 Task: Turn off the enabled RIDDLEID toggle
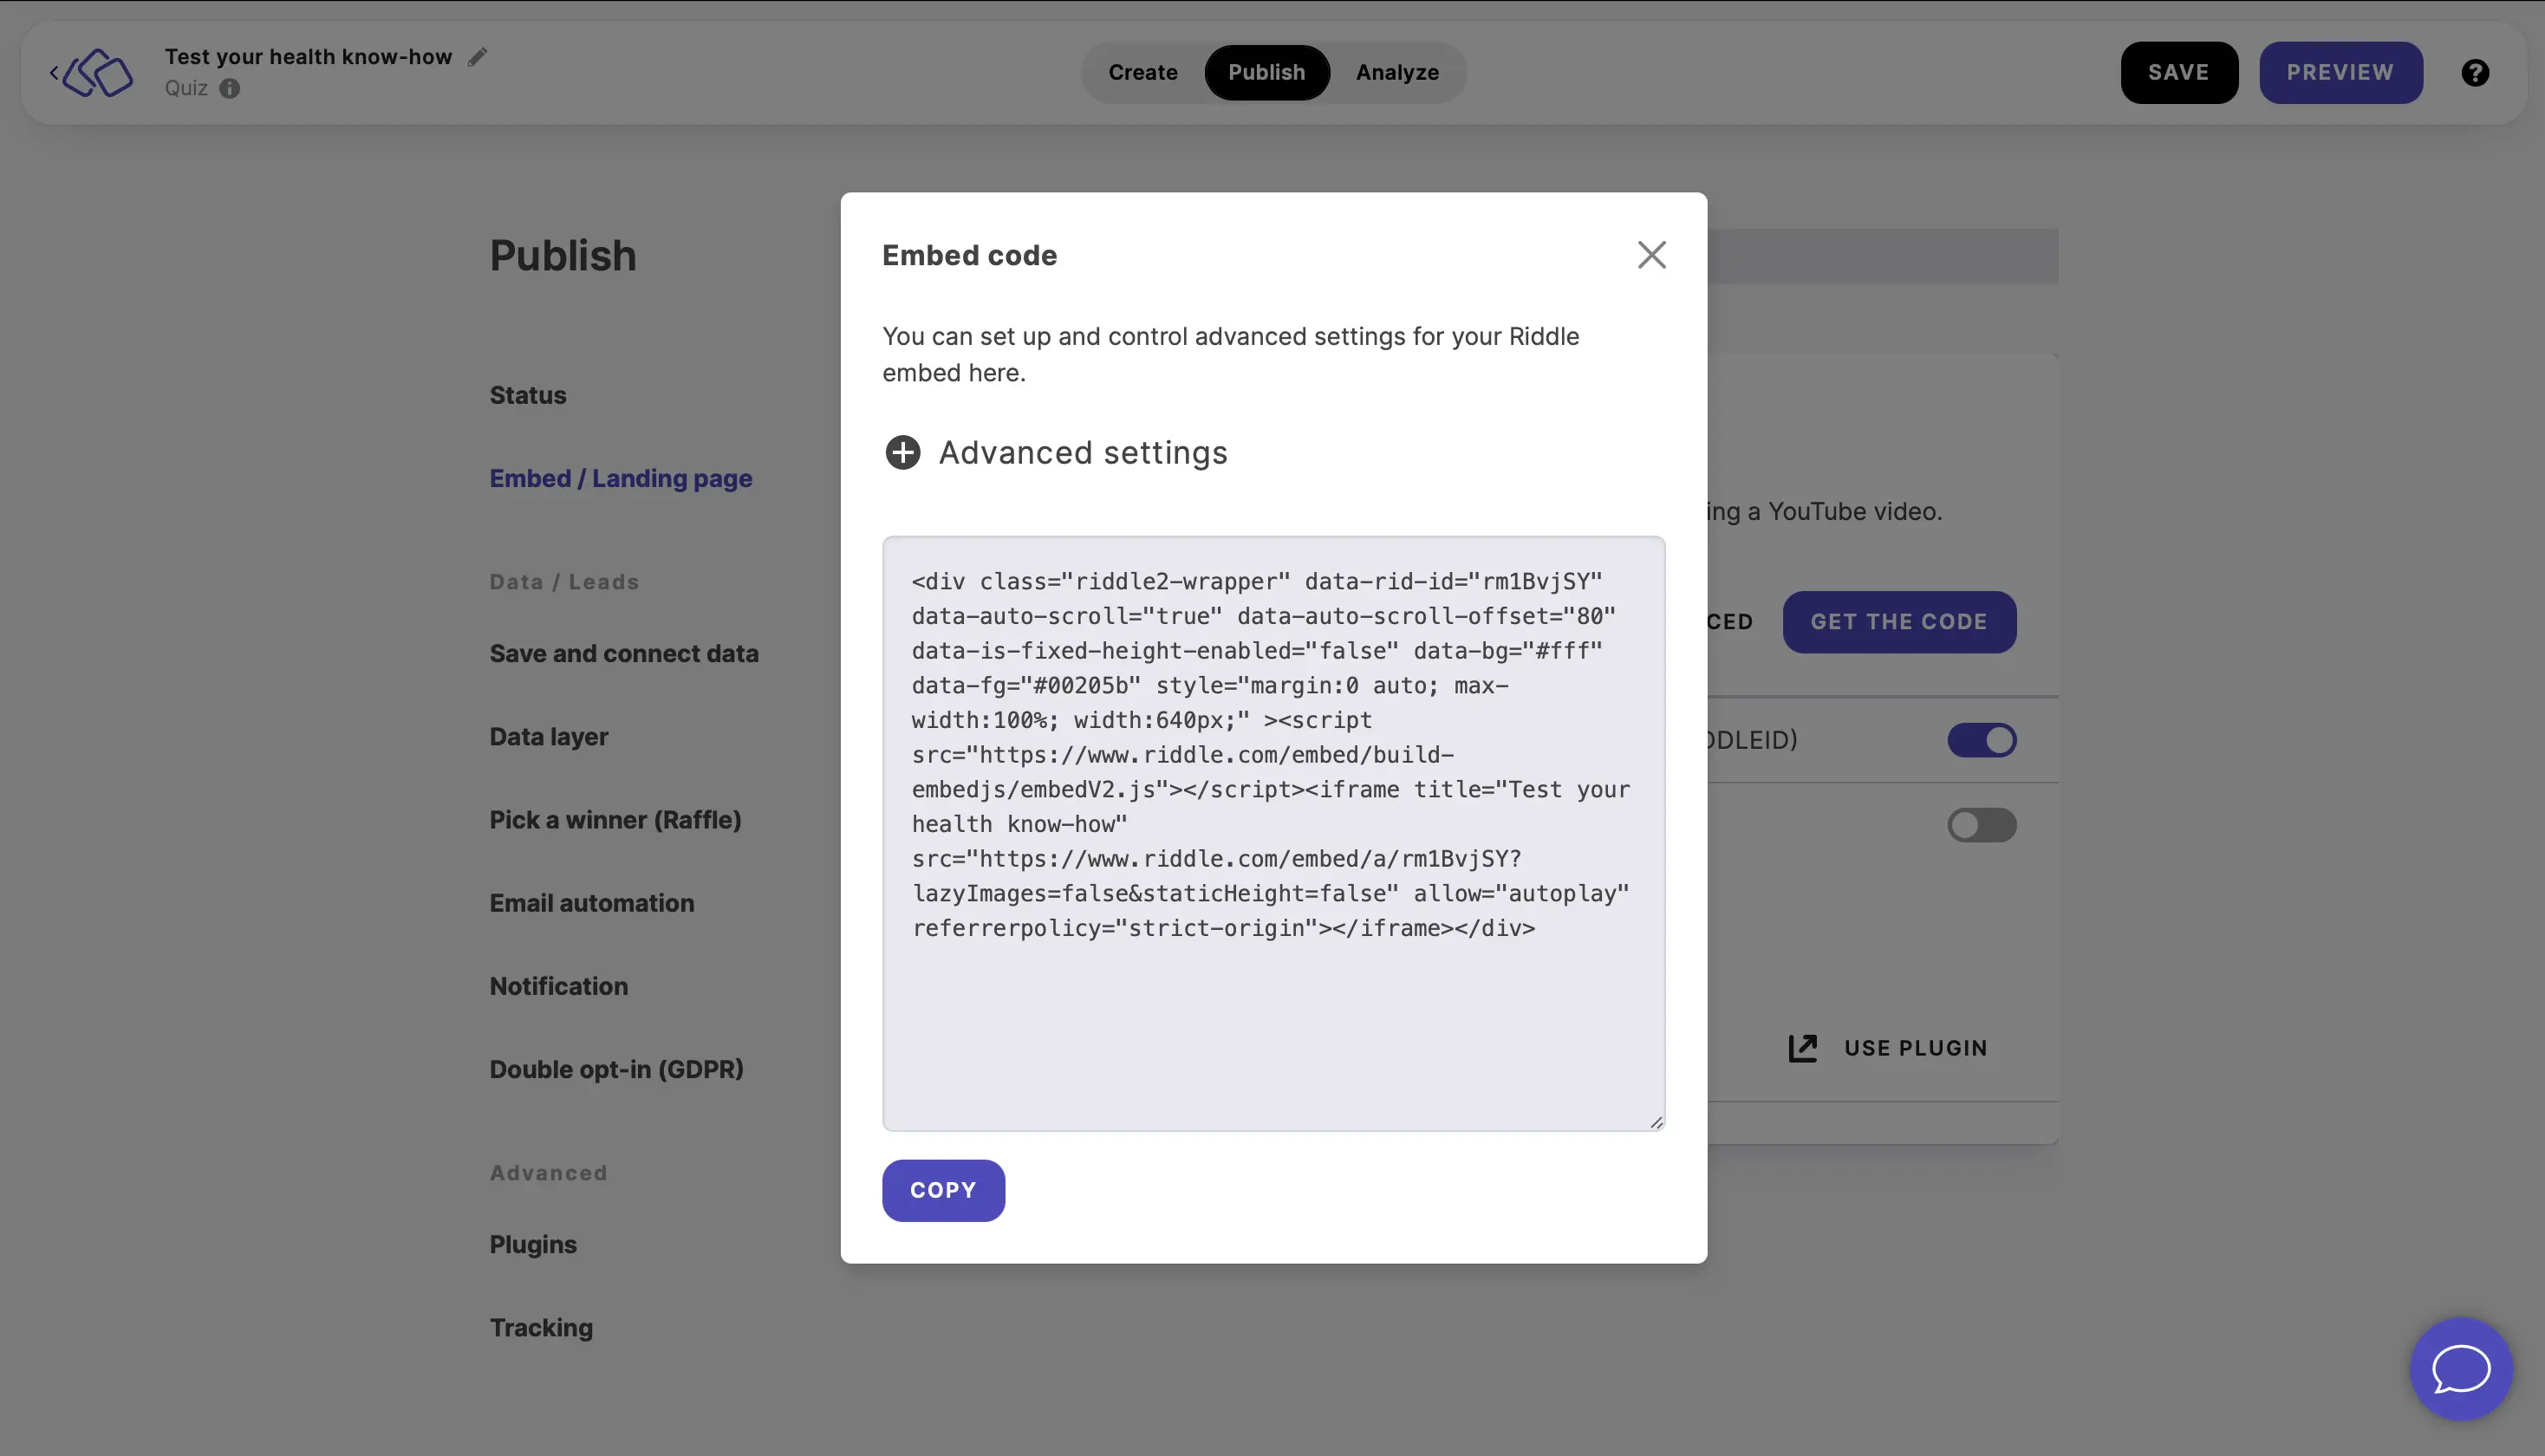pyautogui.click(x=1981, y=741)
